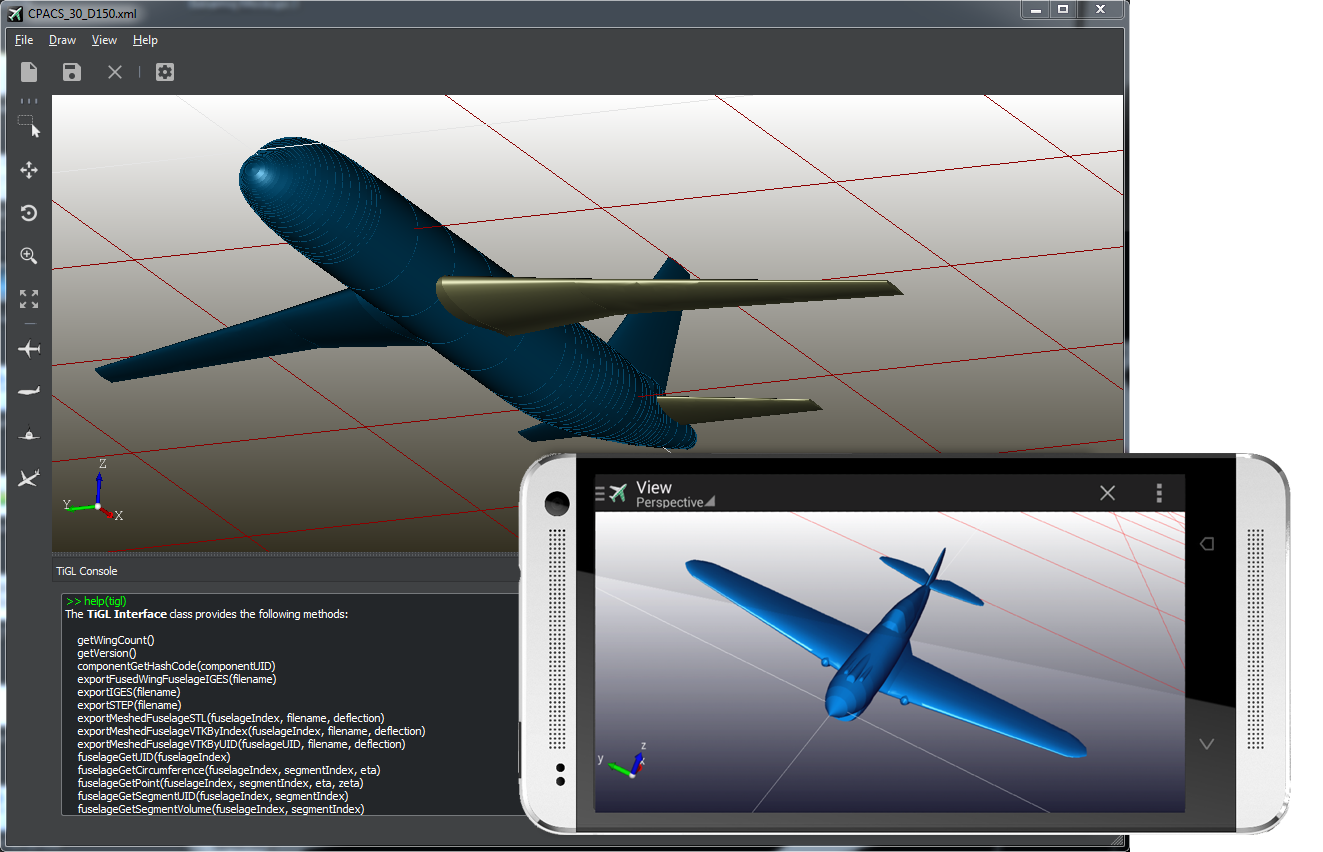Open the hamburger navigation drawer on phone

click(600, 493)
